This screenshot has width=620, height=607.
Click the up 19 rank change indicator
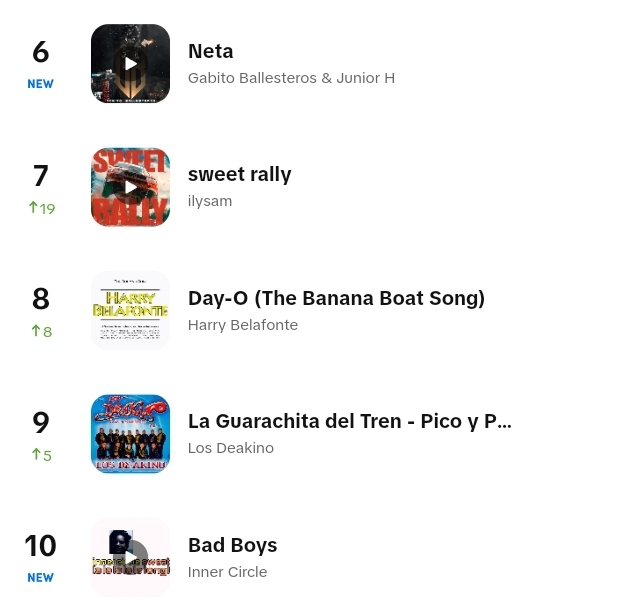tap(42, 208)
